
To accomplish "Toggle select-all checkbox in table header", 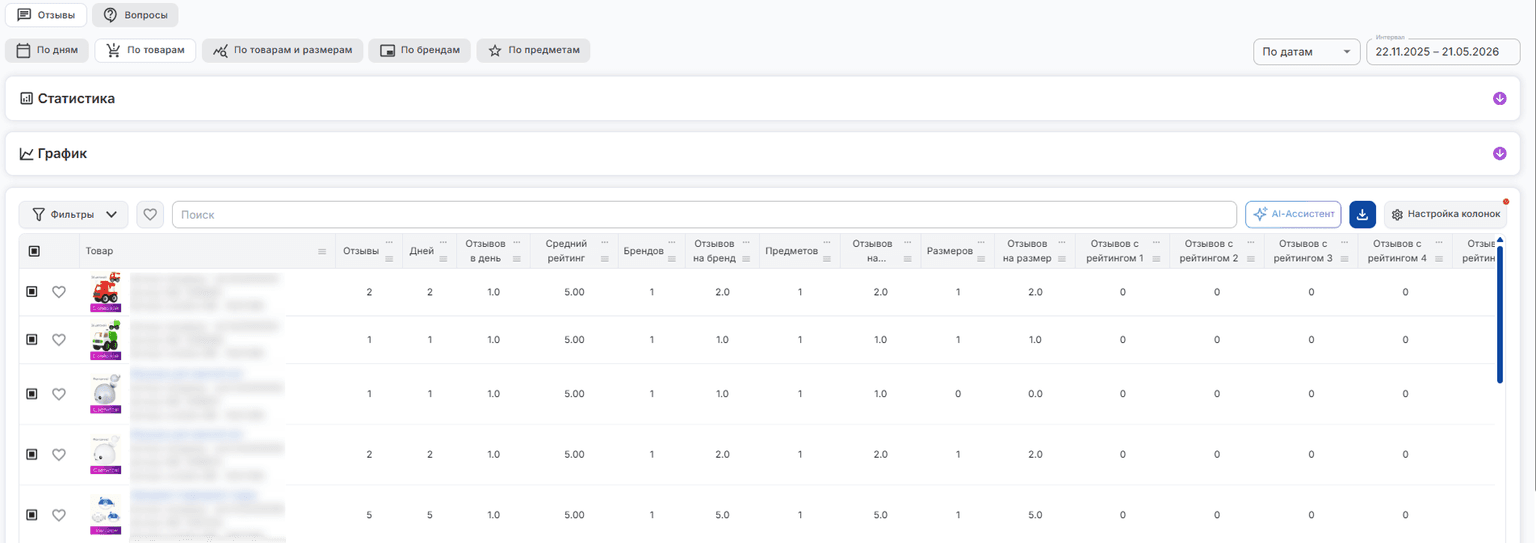I will (x=34, y=252).
